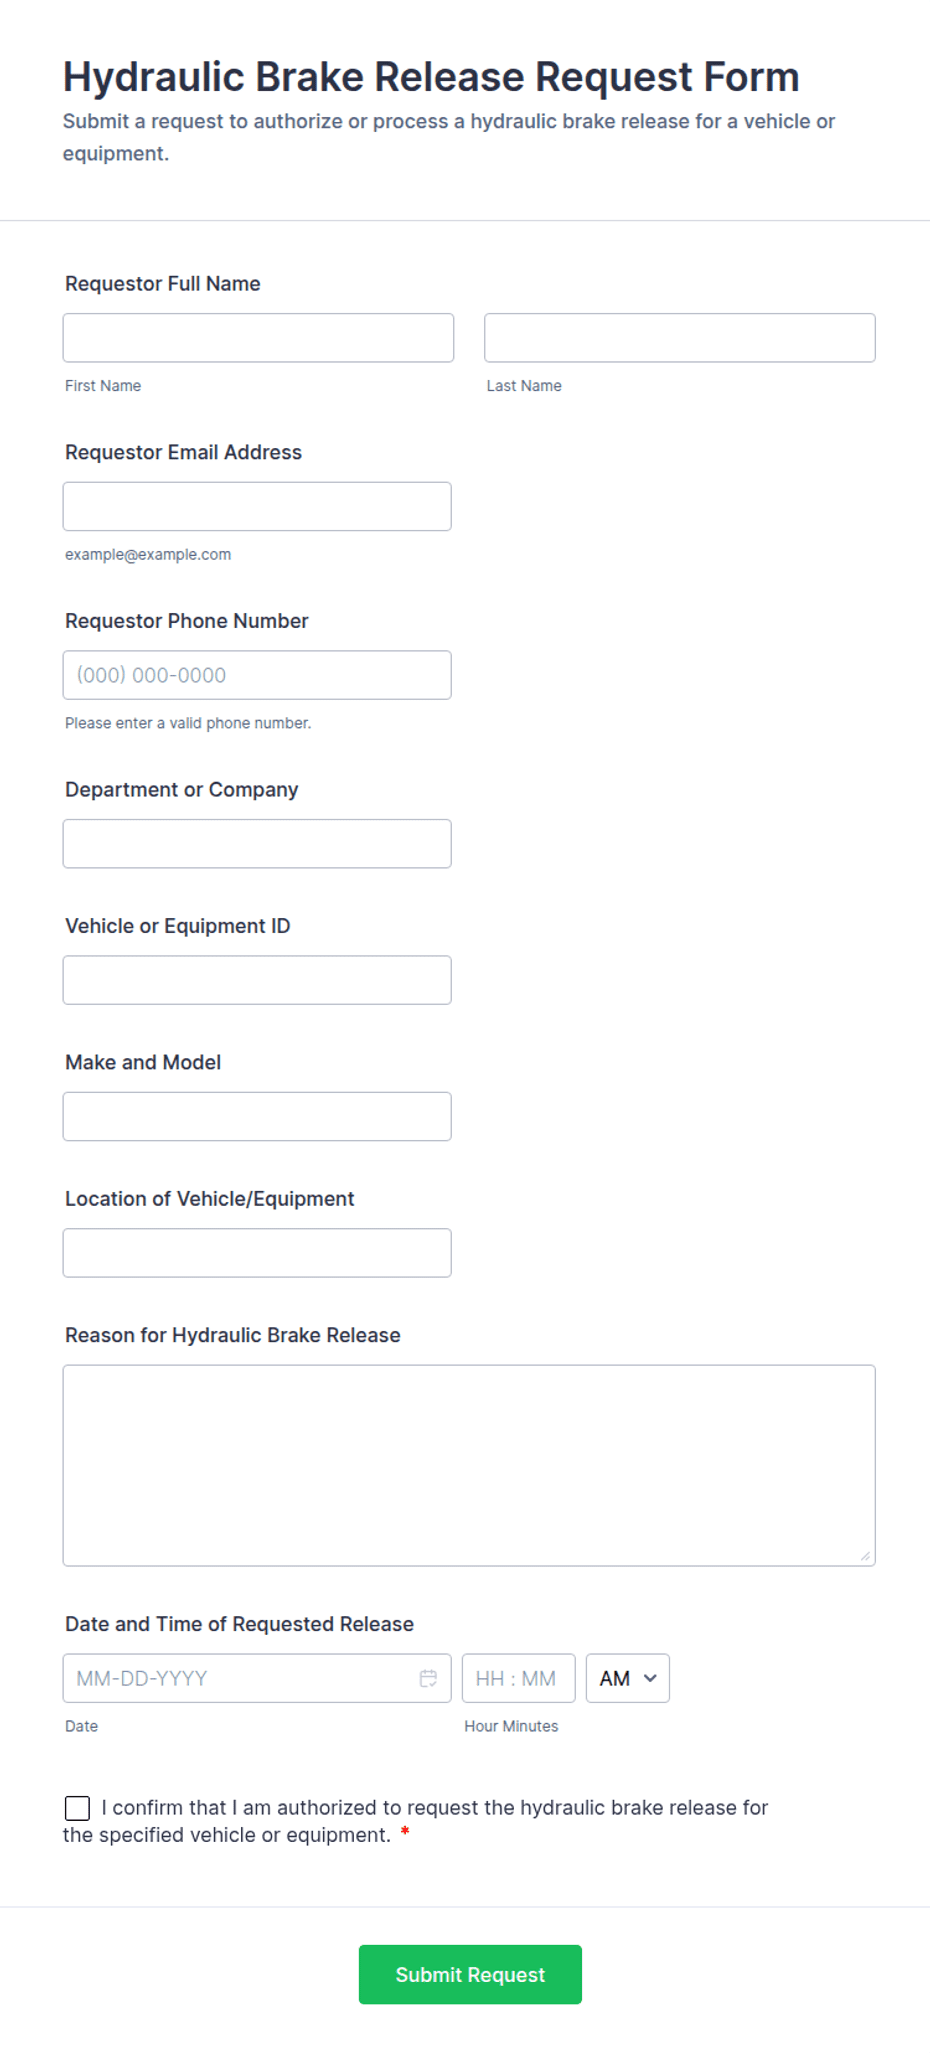Grab the textarea resize handle corner
This screenshot has height=2053, width=930.
[865, 1556]
